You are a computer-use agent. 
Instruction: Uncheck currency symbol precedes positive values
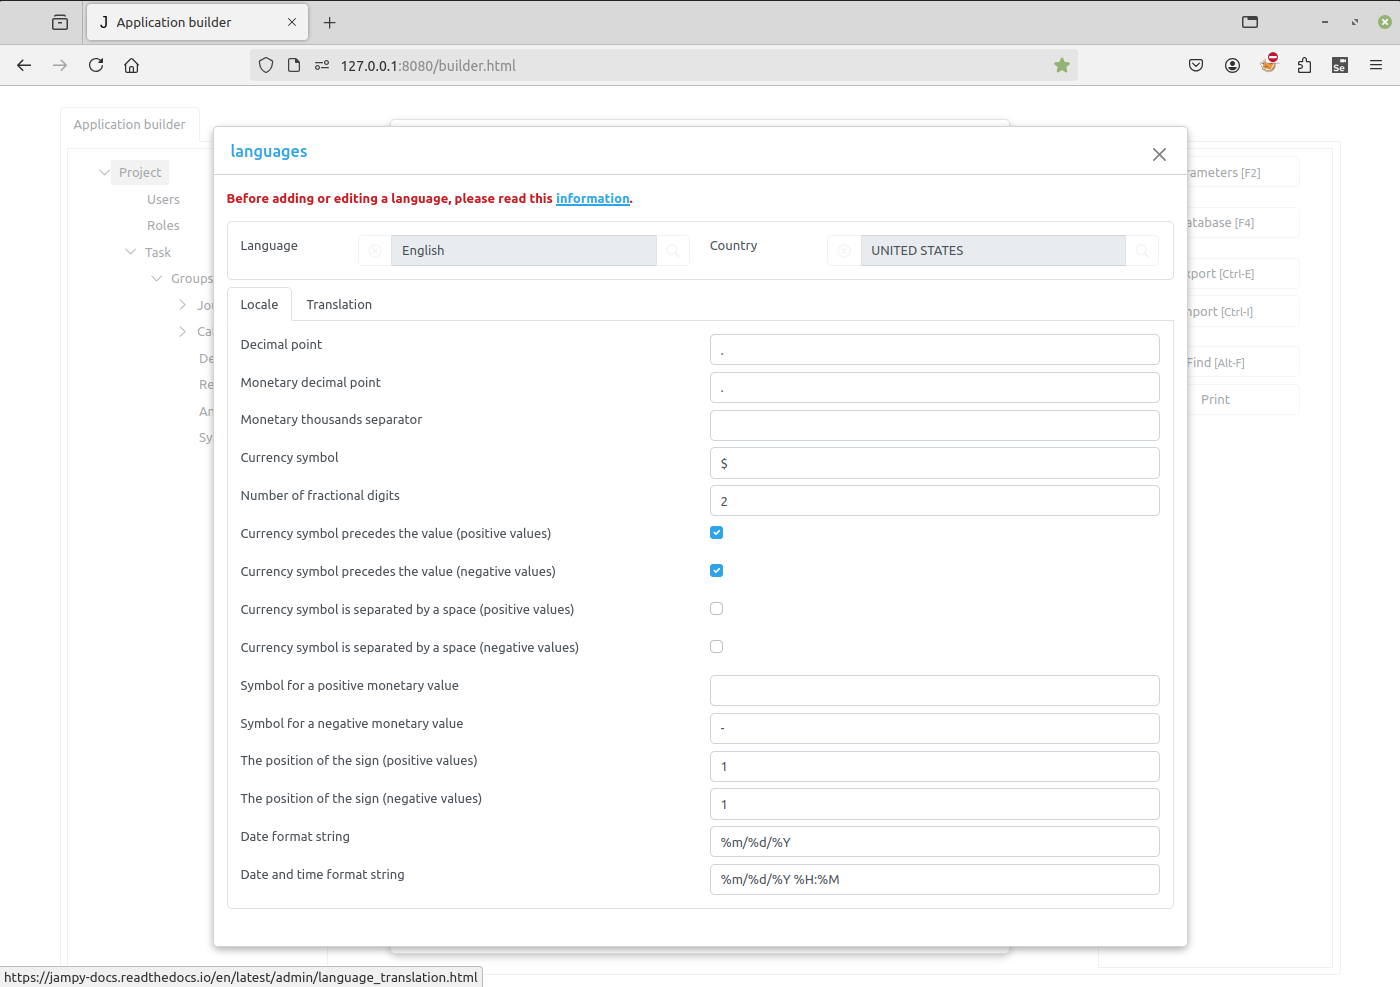(716, 533)
